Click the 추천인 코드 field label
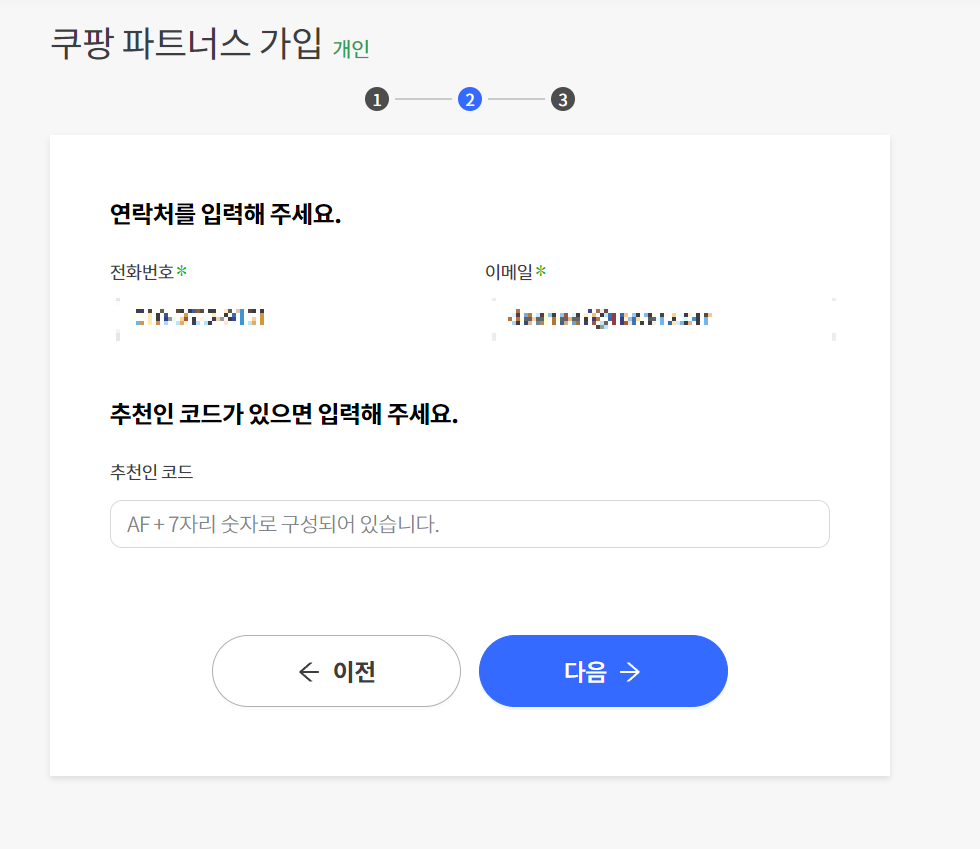Image resolution: width=980 pixels, height=849 pixels. point(152,472)
